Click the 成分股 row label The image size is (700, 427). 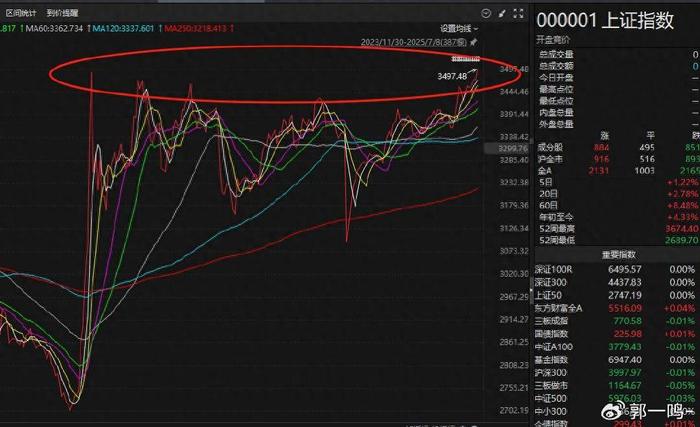550,147
